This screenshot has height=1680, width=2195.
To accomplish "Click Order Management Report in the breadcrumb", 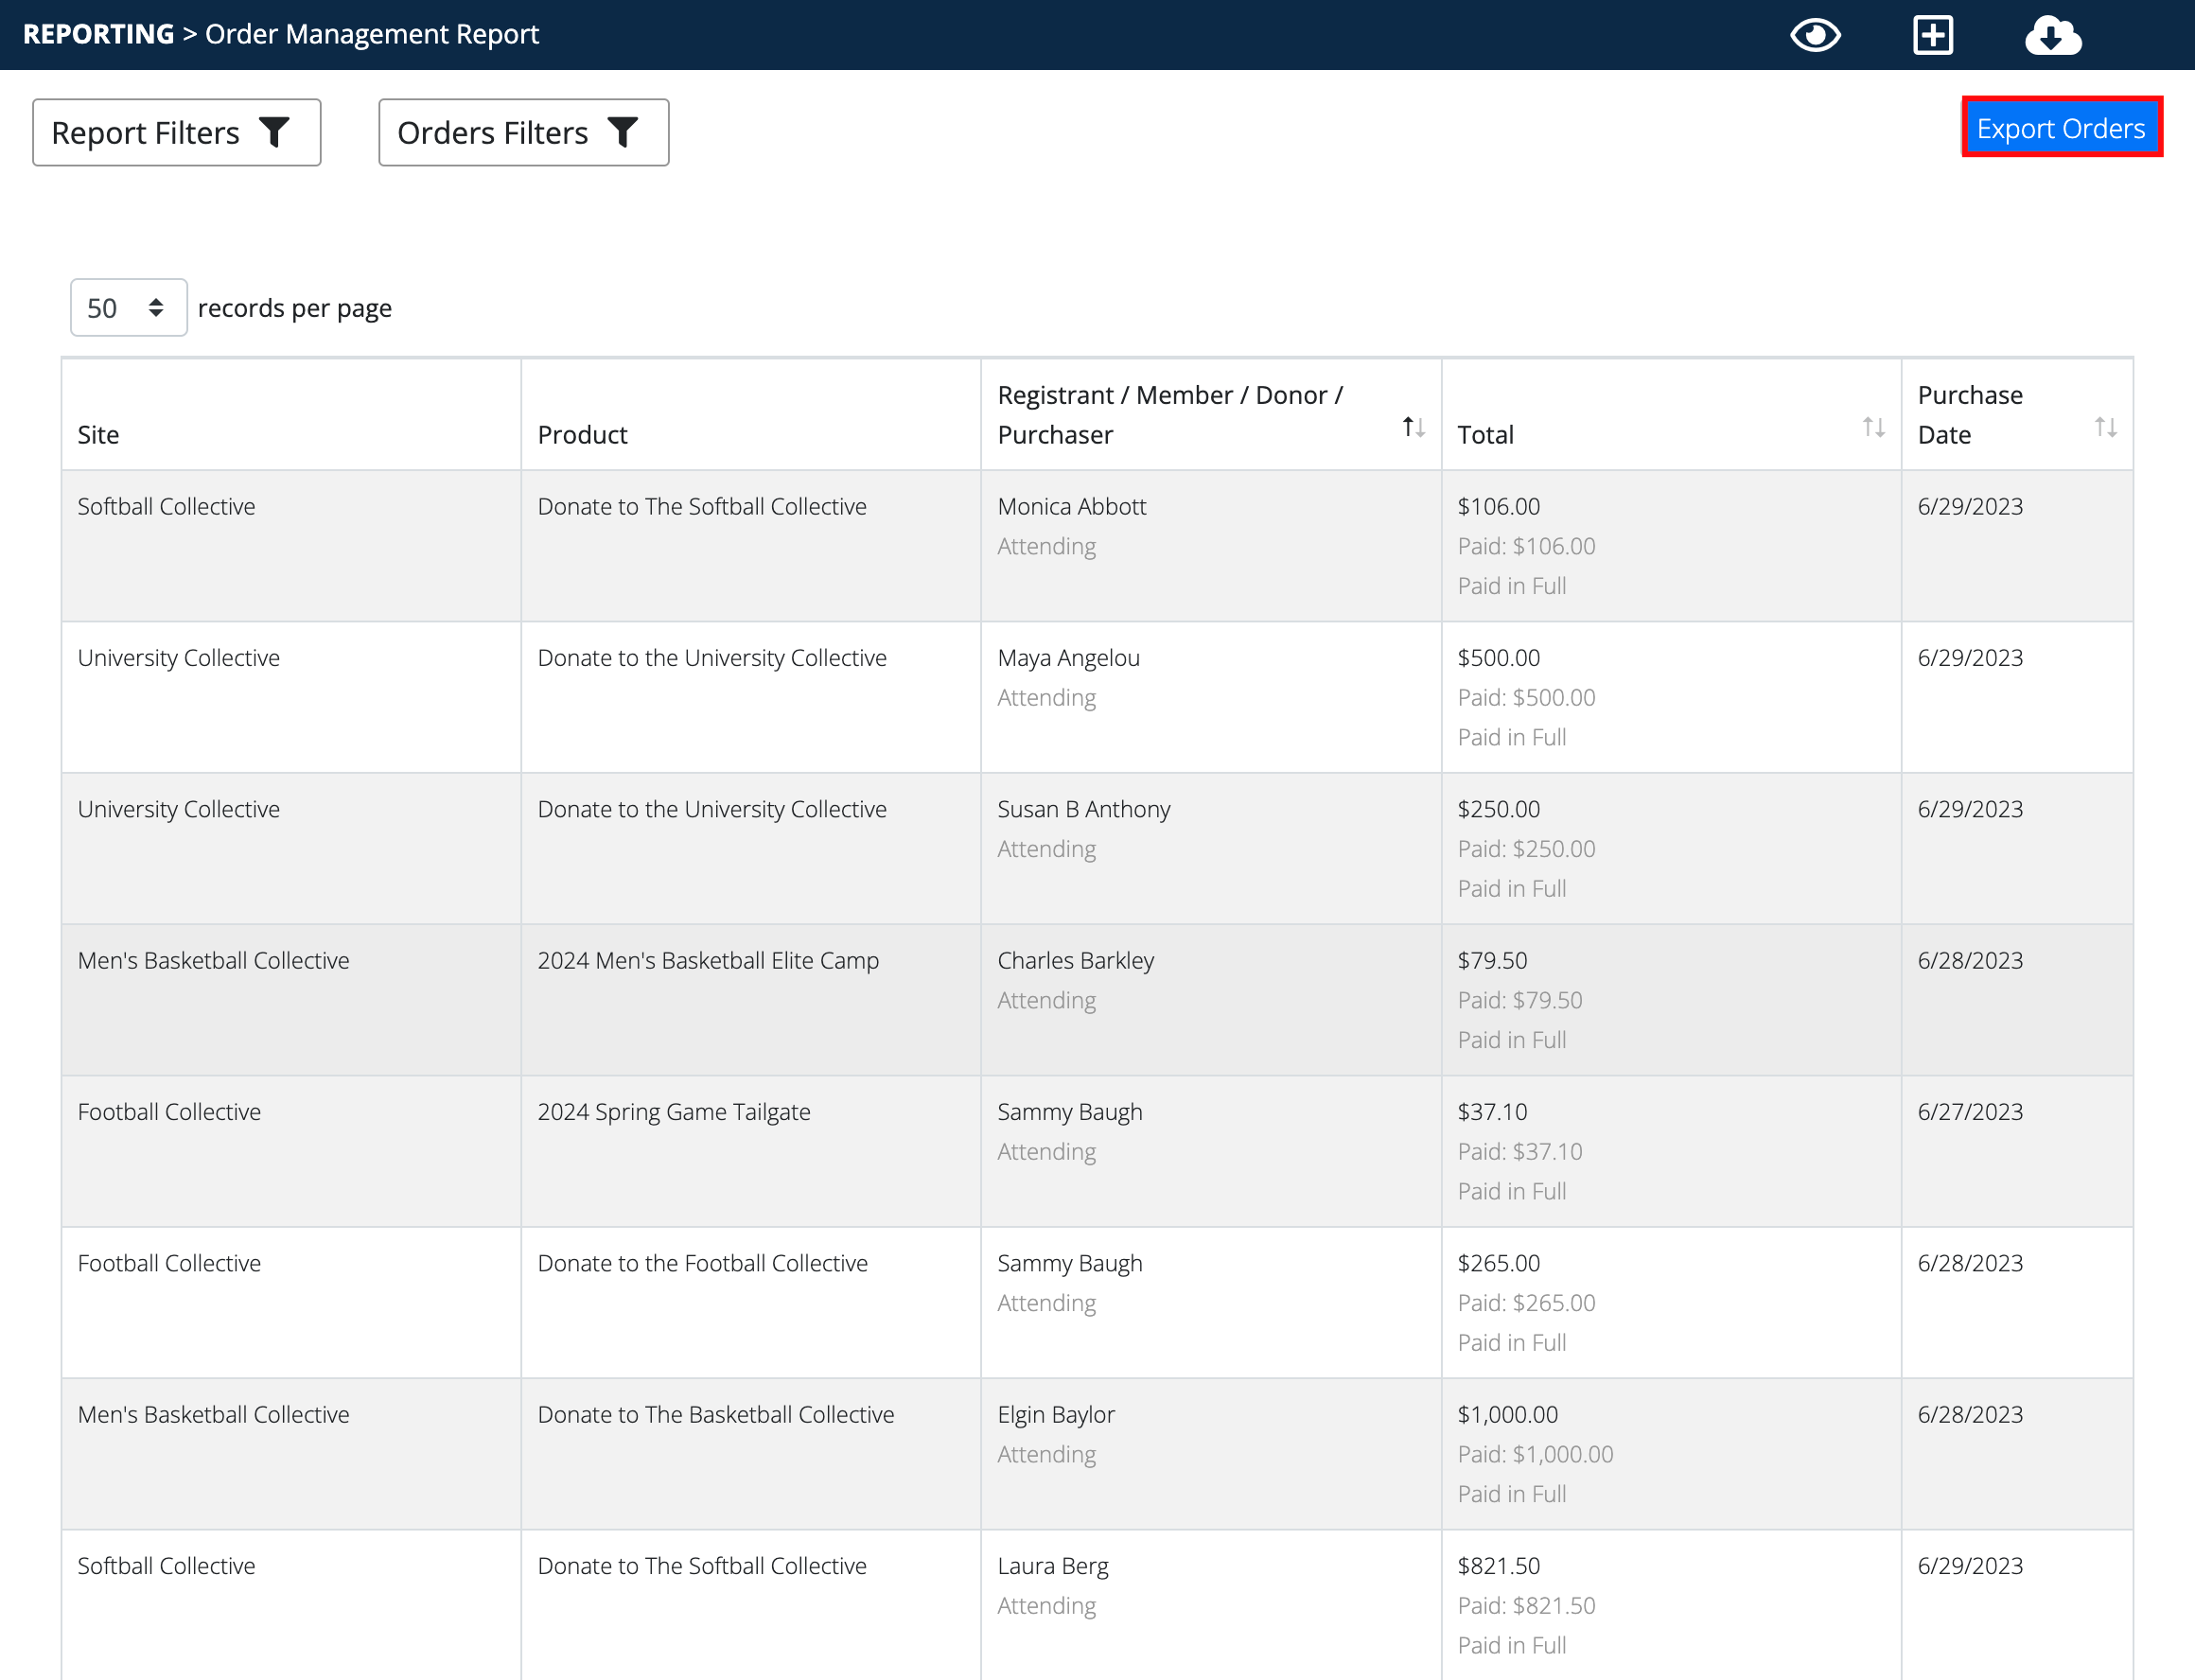I will (x=371, y=33).
